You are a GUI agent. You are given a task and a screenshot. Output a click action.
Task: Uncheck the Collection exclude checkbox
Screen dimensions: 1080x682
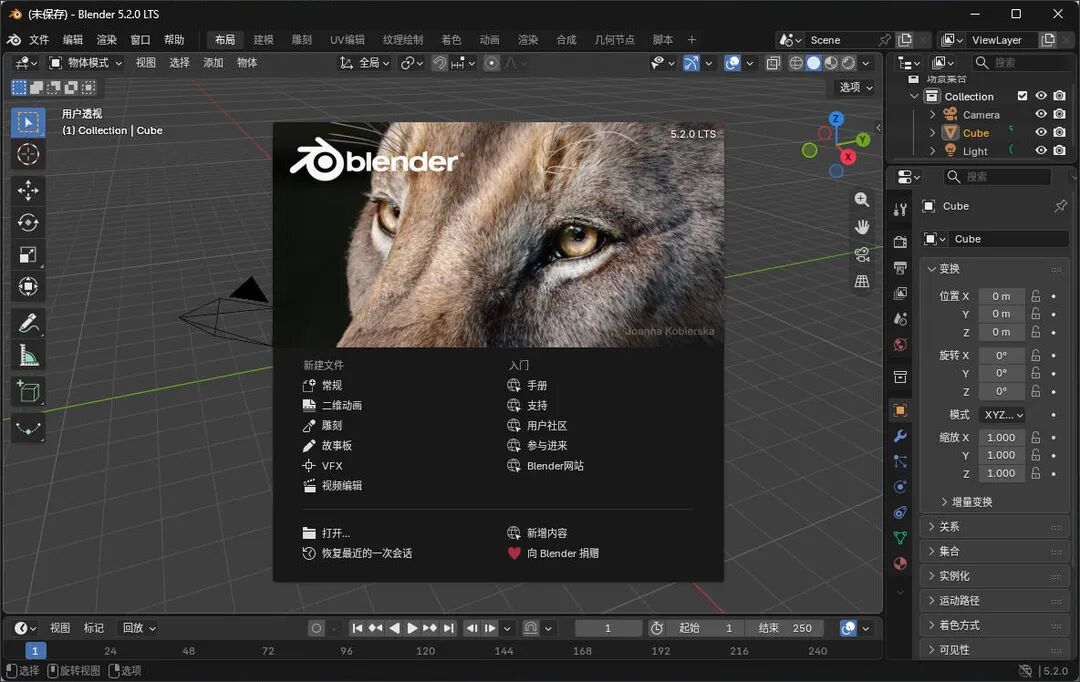[x=1022, y=96]
